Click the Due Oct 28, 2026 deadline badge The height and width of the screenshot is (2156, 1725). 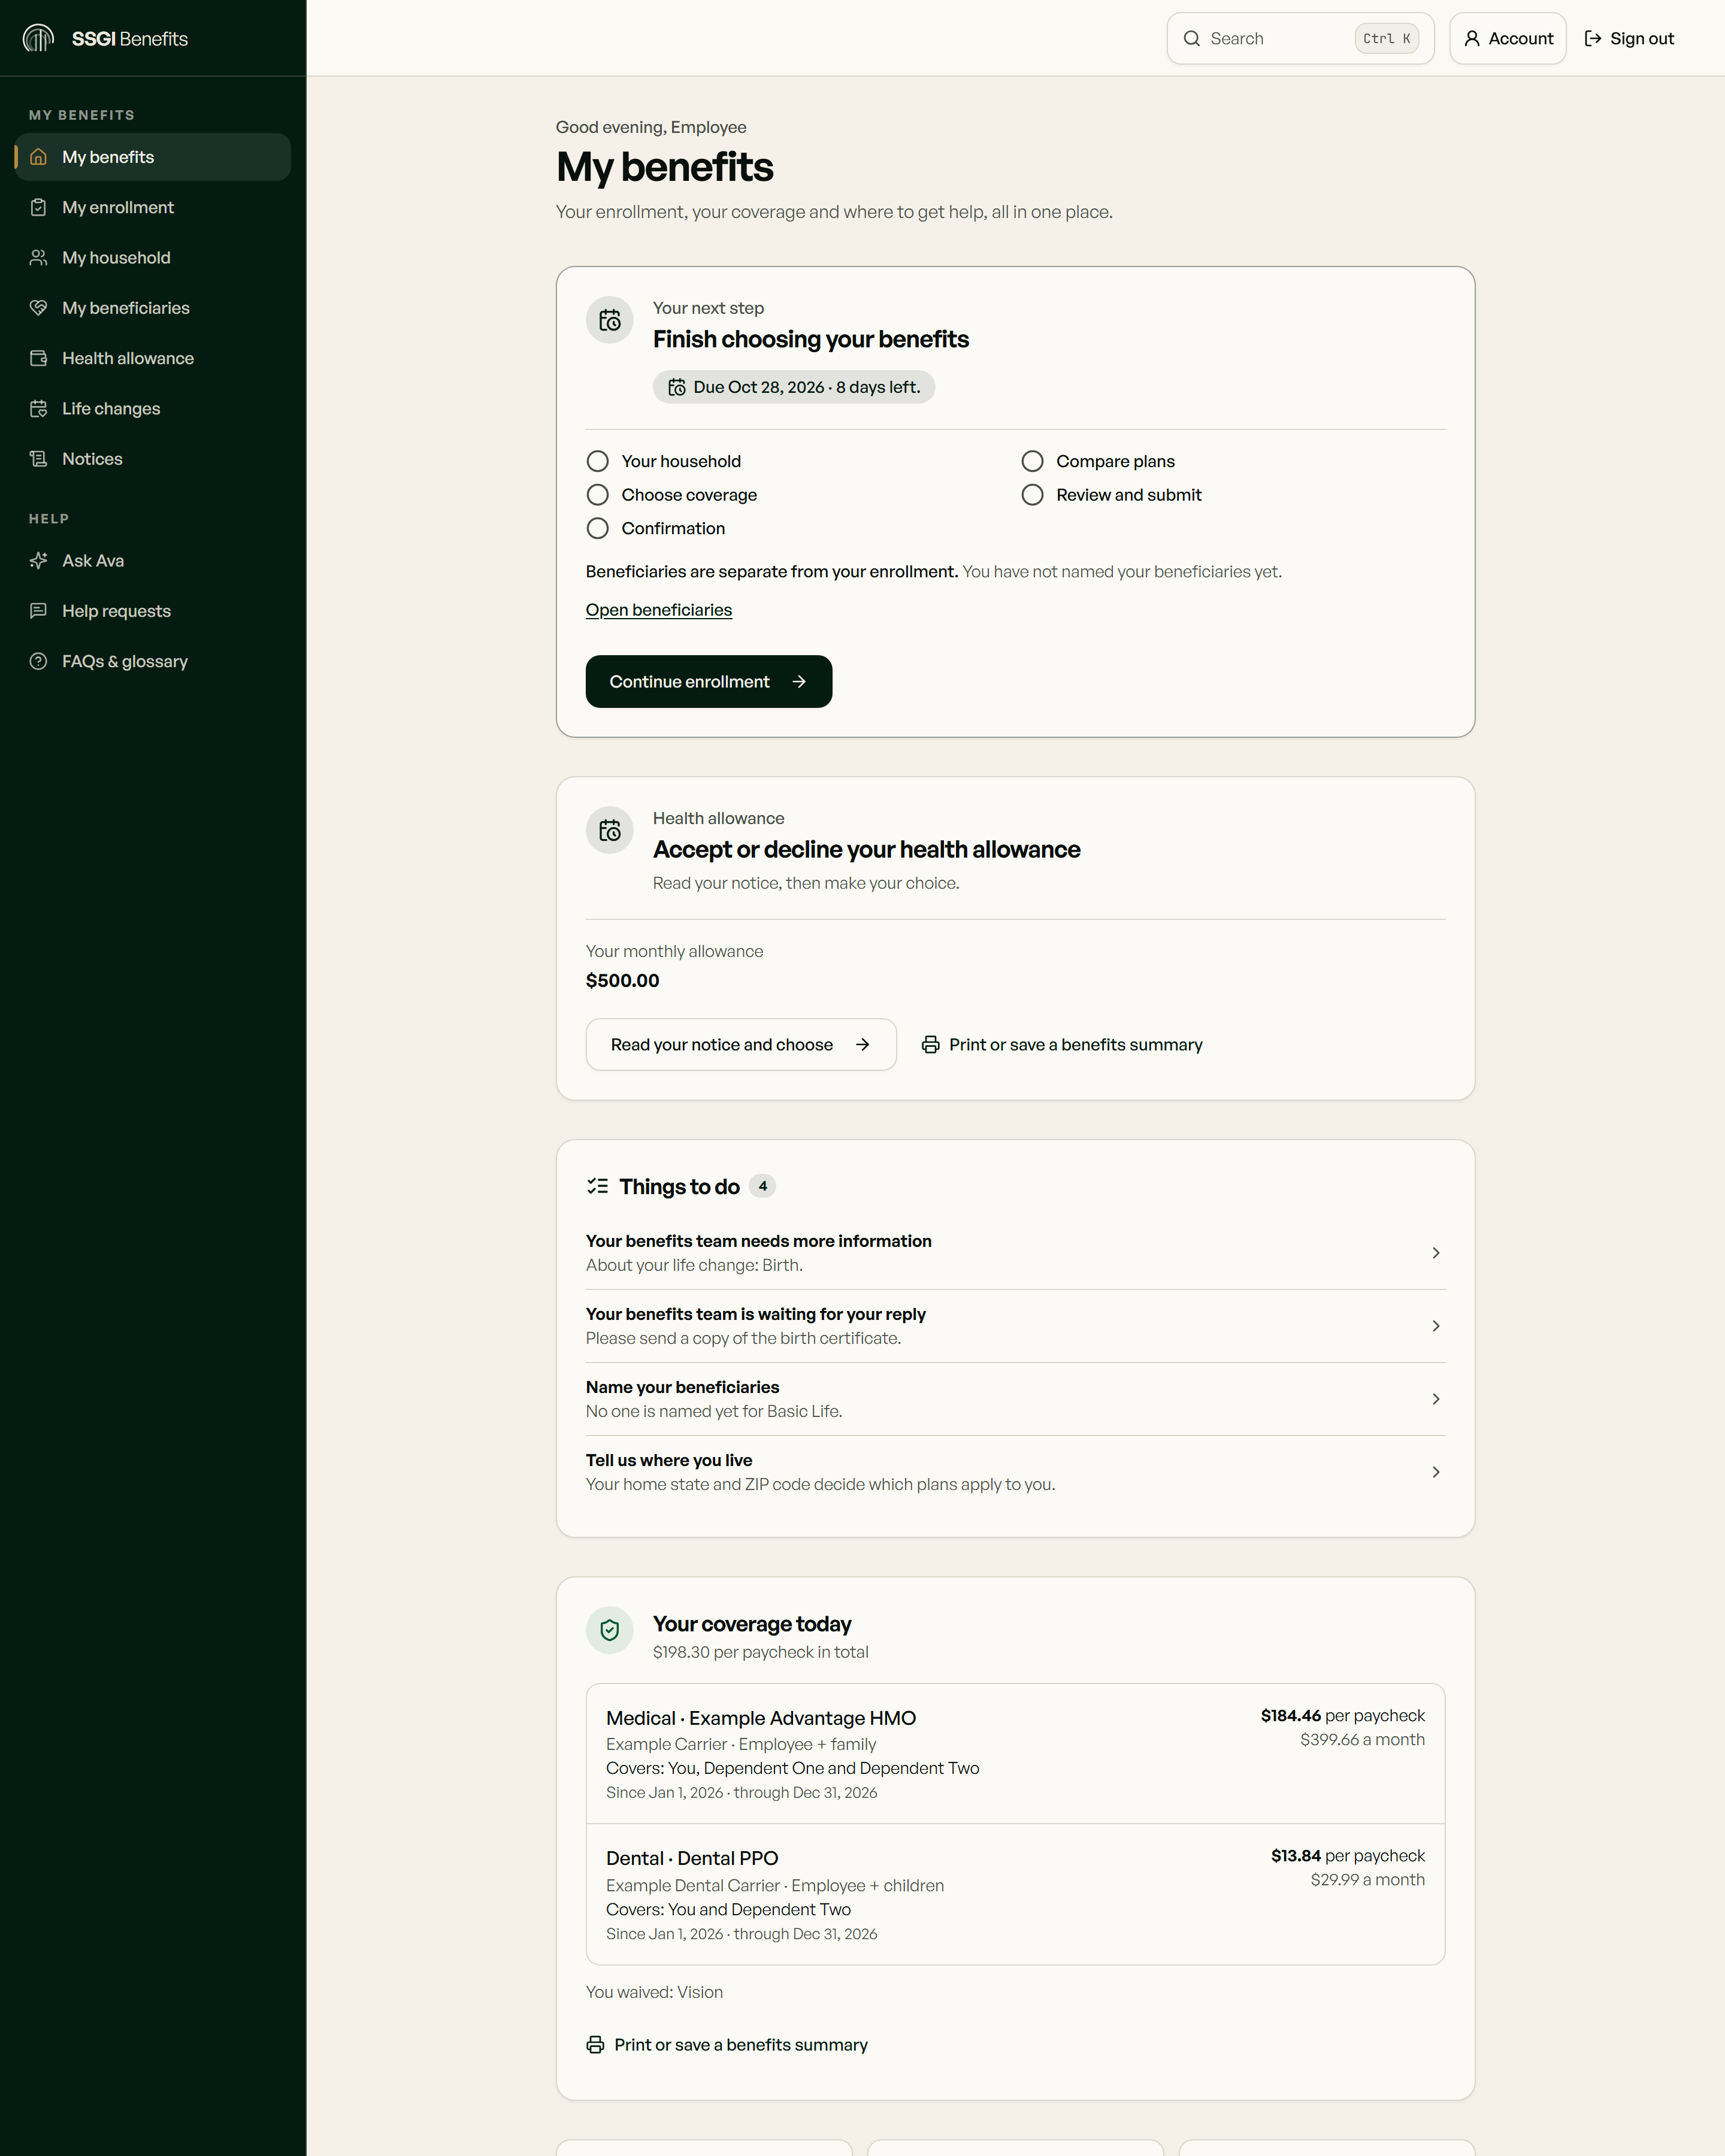[793, 387]
